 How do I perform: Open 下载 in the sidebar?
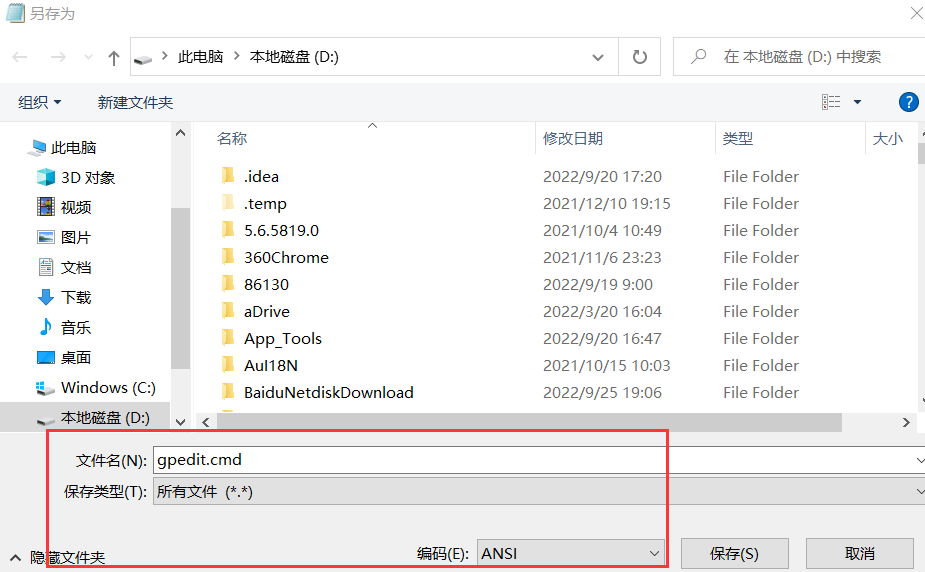pyautogui.click(x=76, y=297)
